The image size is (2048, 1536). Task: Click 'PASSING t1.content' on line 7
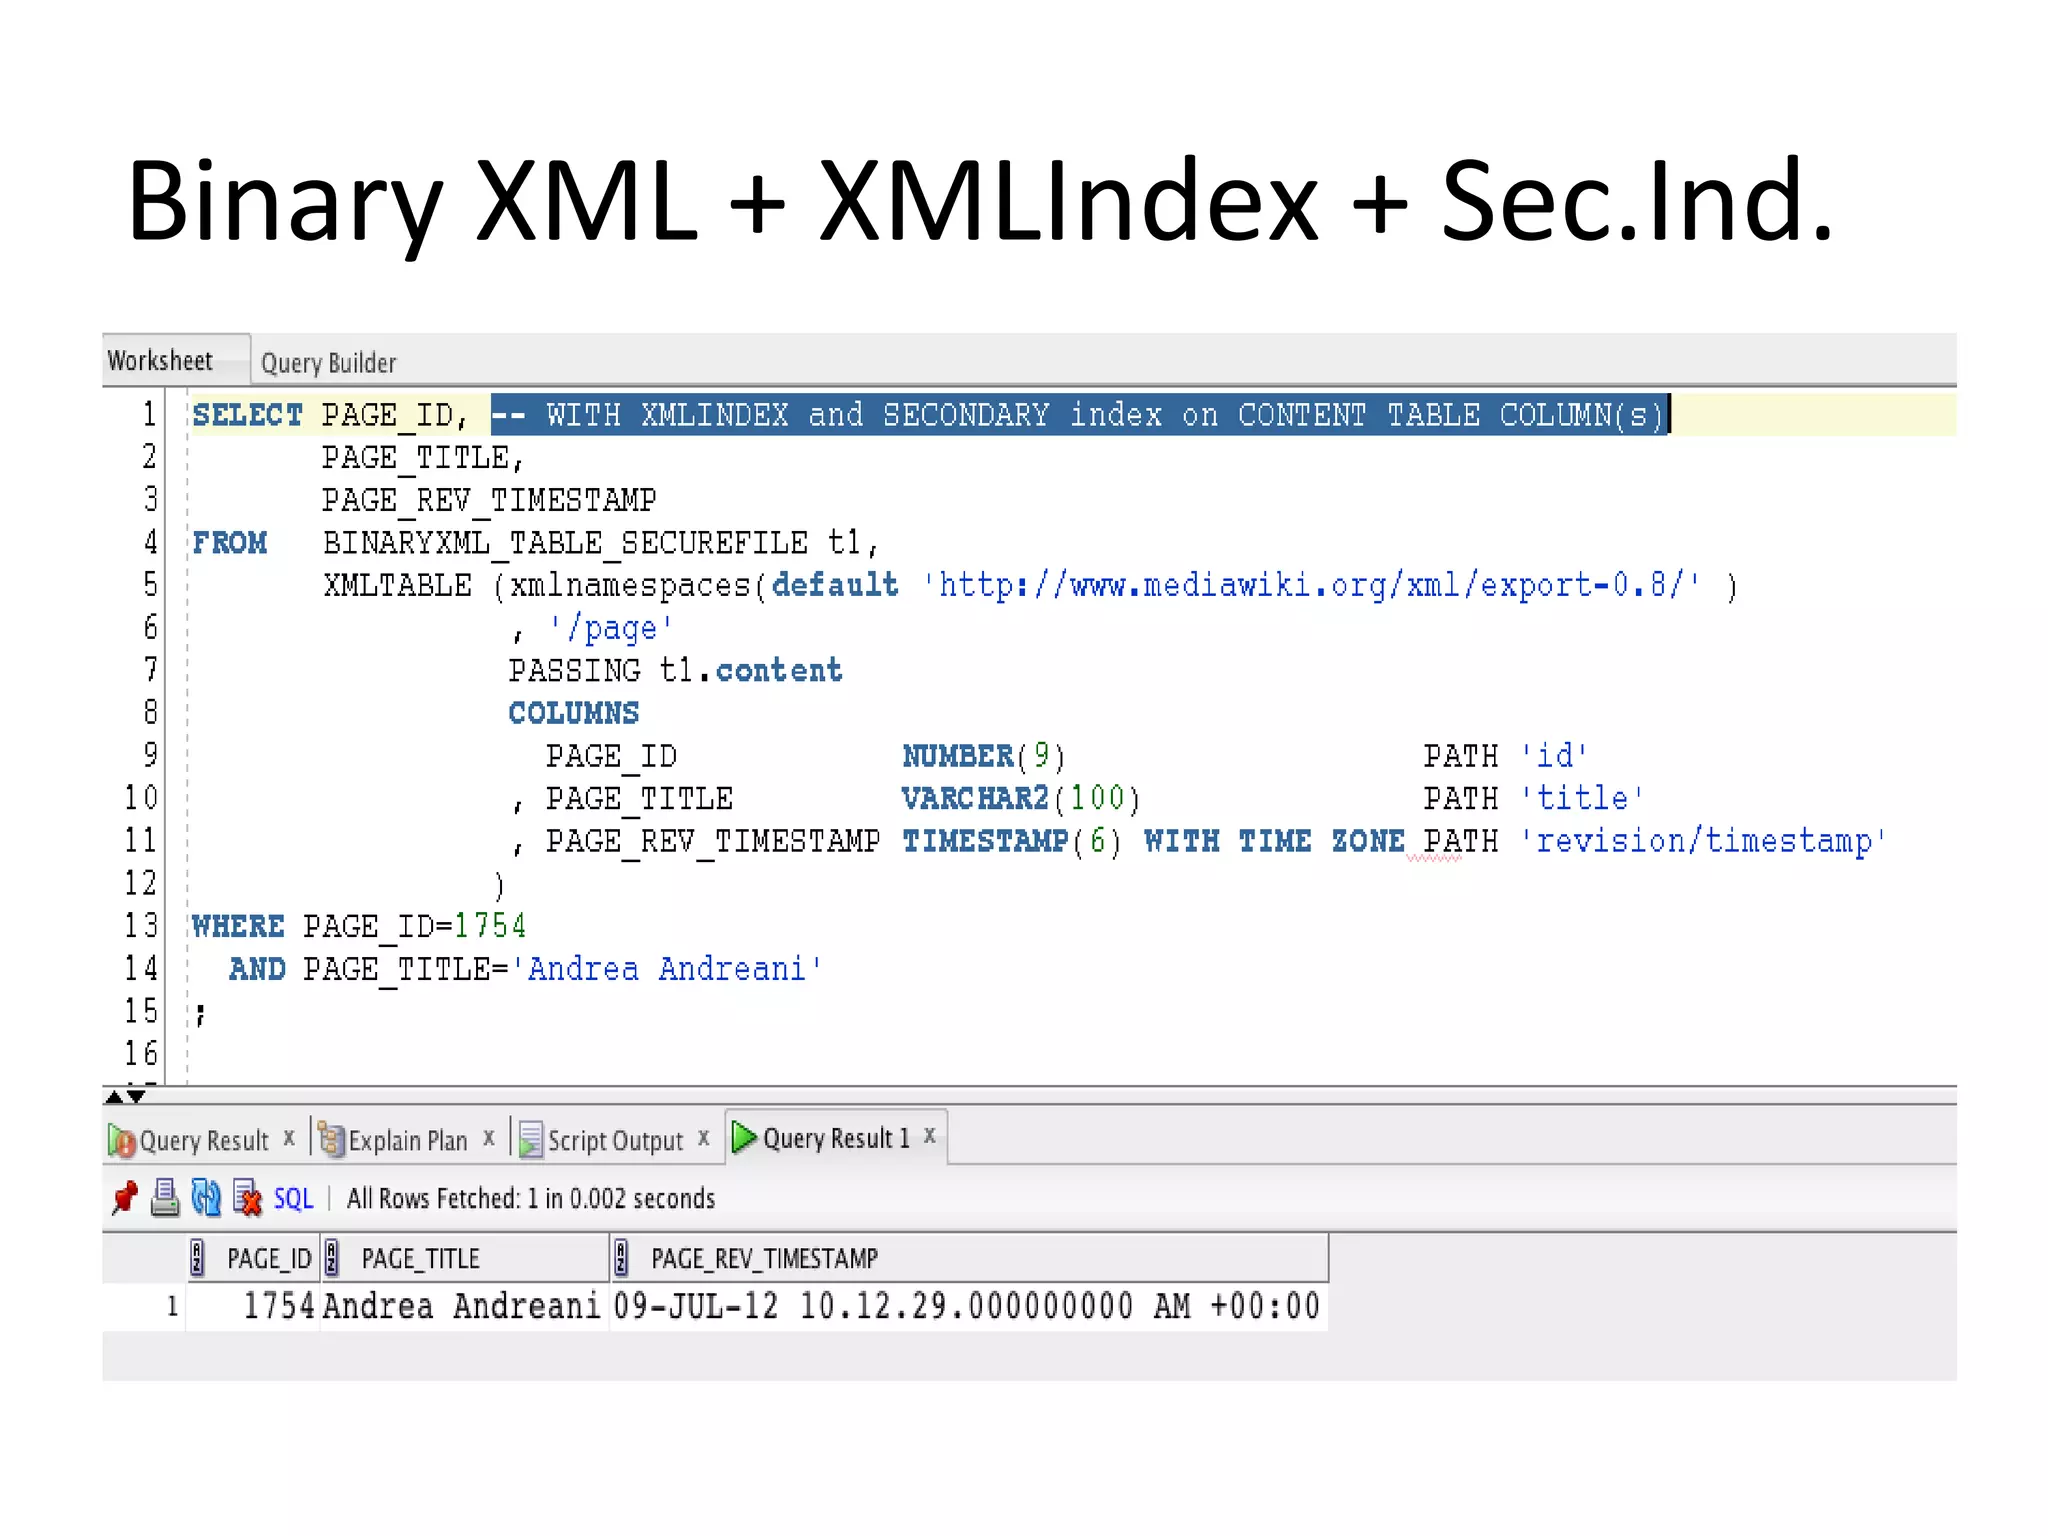675,670
